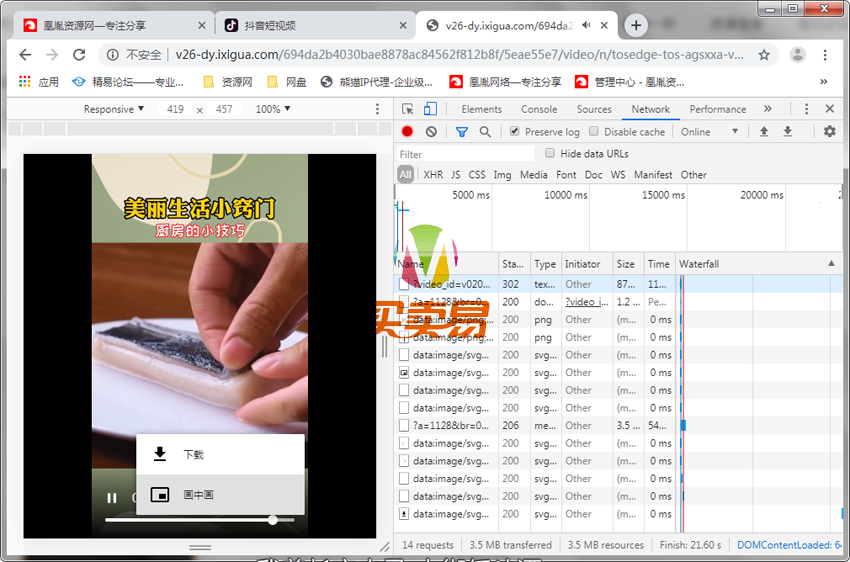850x562 pixels.
Task: Sort requests by the Size column
Action: coord(628,263)
